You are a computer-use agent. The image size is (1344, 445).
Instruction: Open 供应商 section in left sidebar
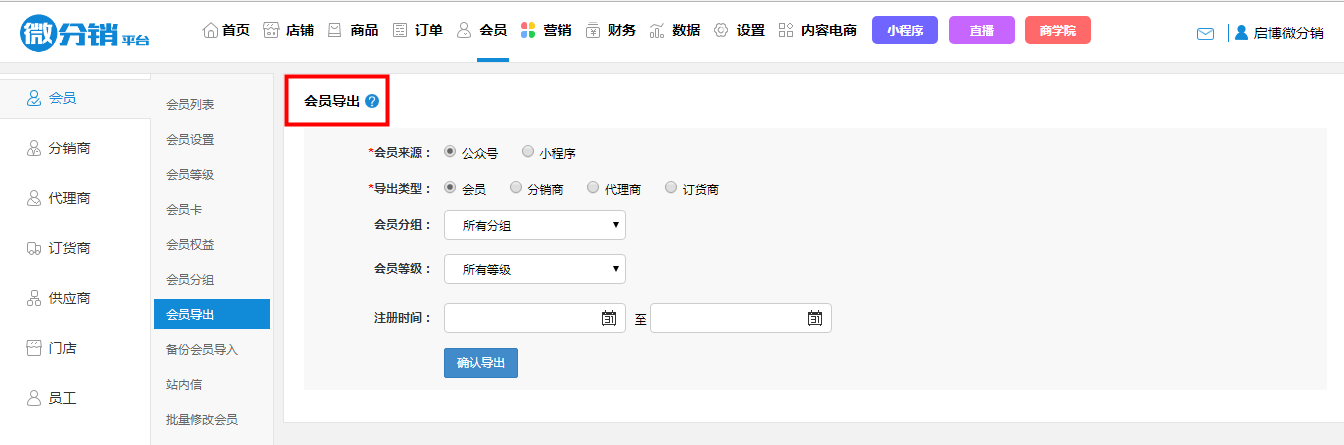(69, 298)
